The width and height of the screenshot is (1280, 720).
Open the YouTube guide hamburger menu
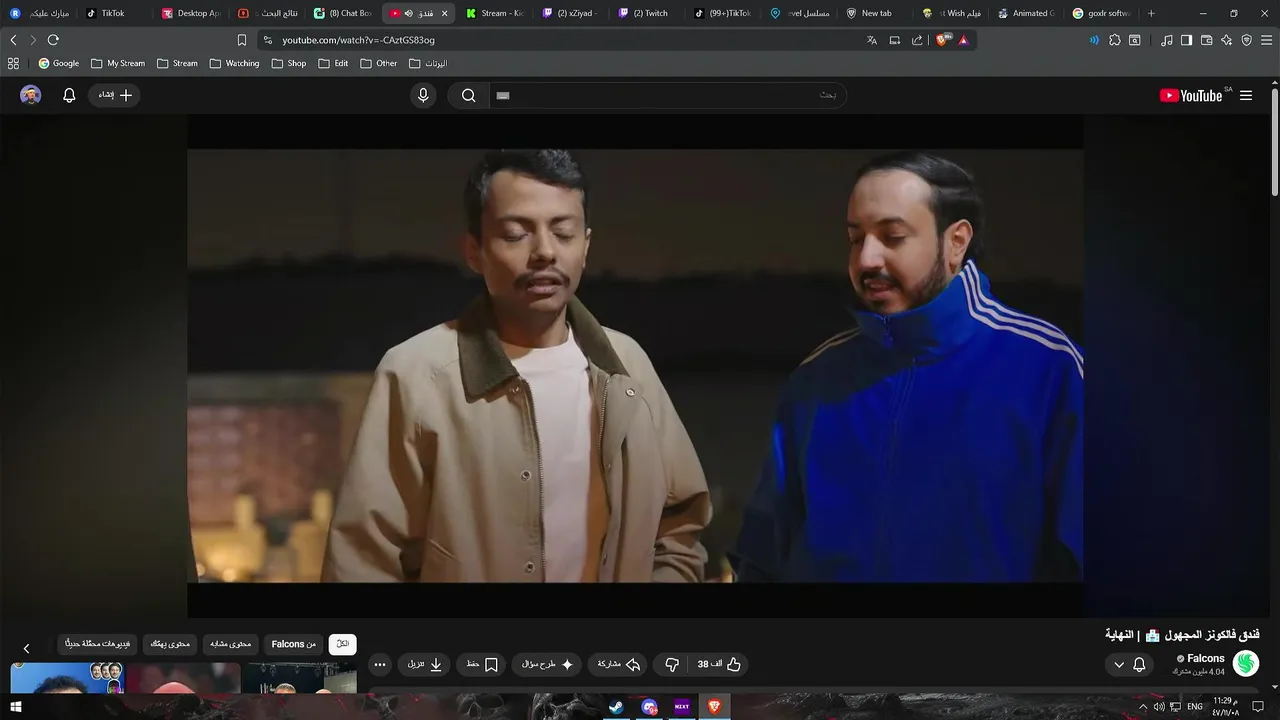1246,95
